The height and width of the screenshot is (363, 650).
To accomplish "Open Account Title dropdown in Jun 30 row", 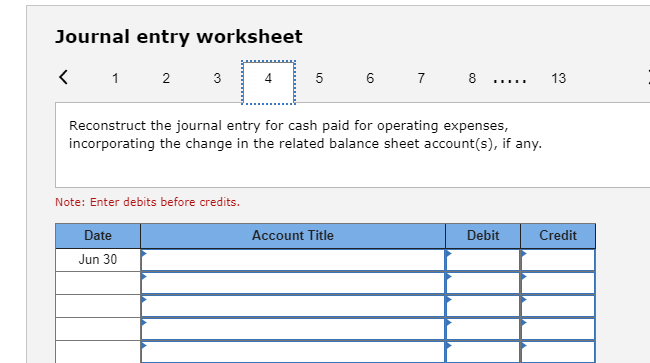I will click(x=293, y=260).
